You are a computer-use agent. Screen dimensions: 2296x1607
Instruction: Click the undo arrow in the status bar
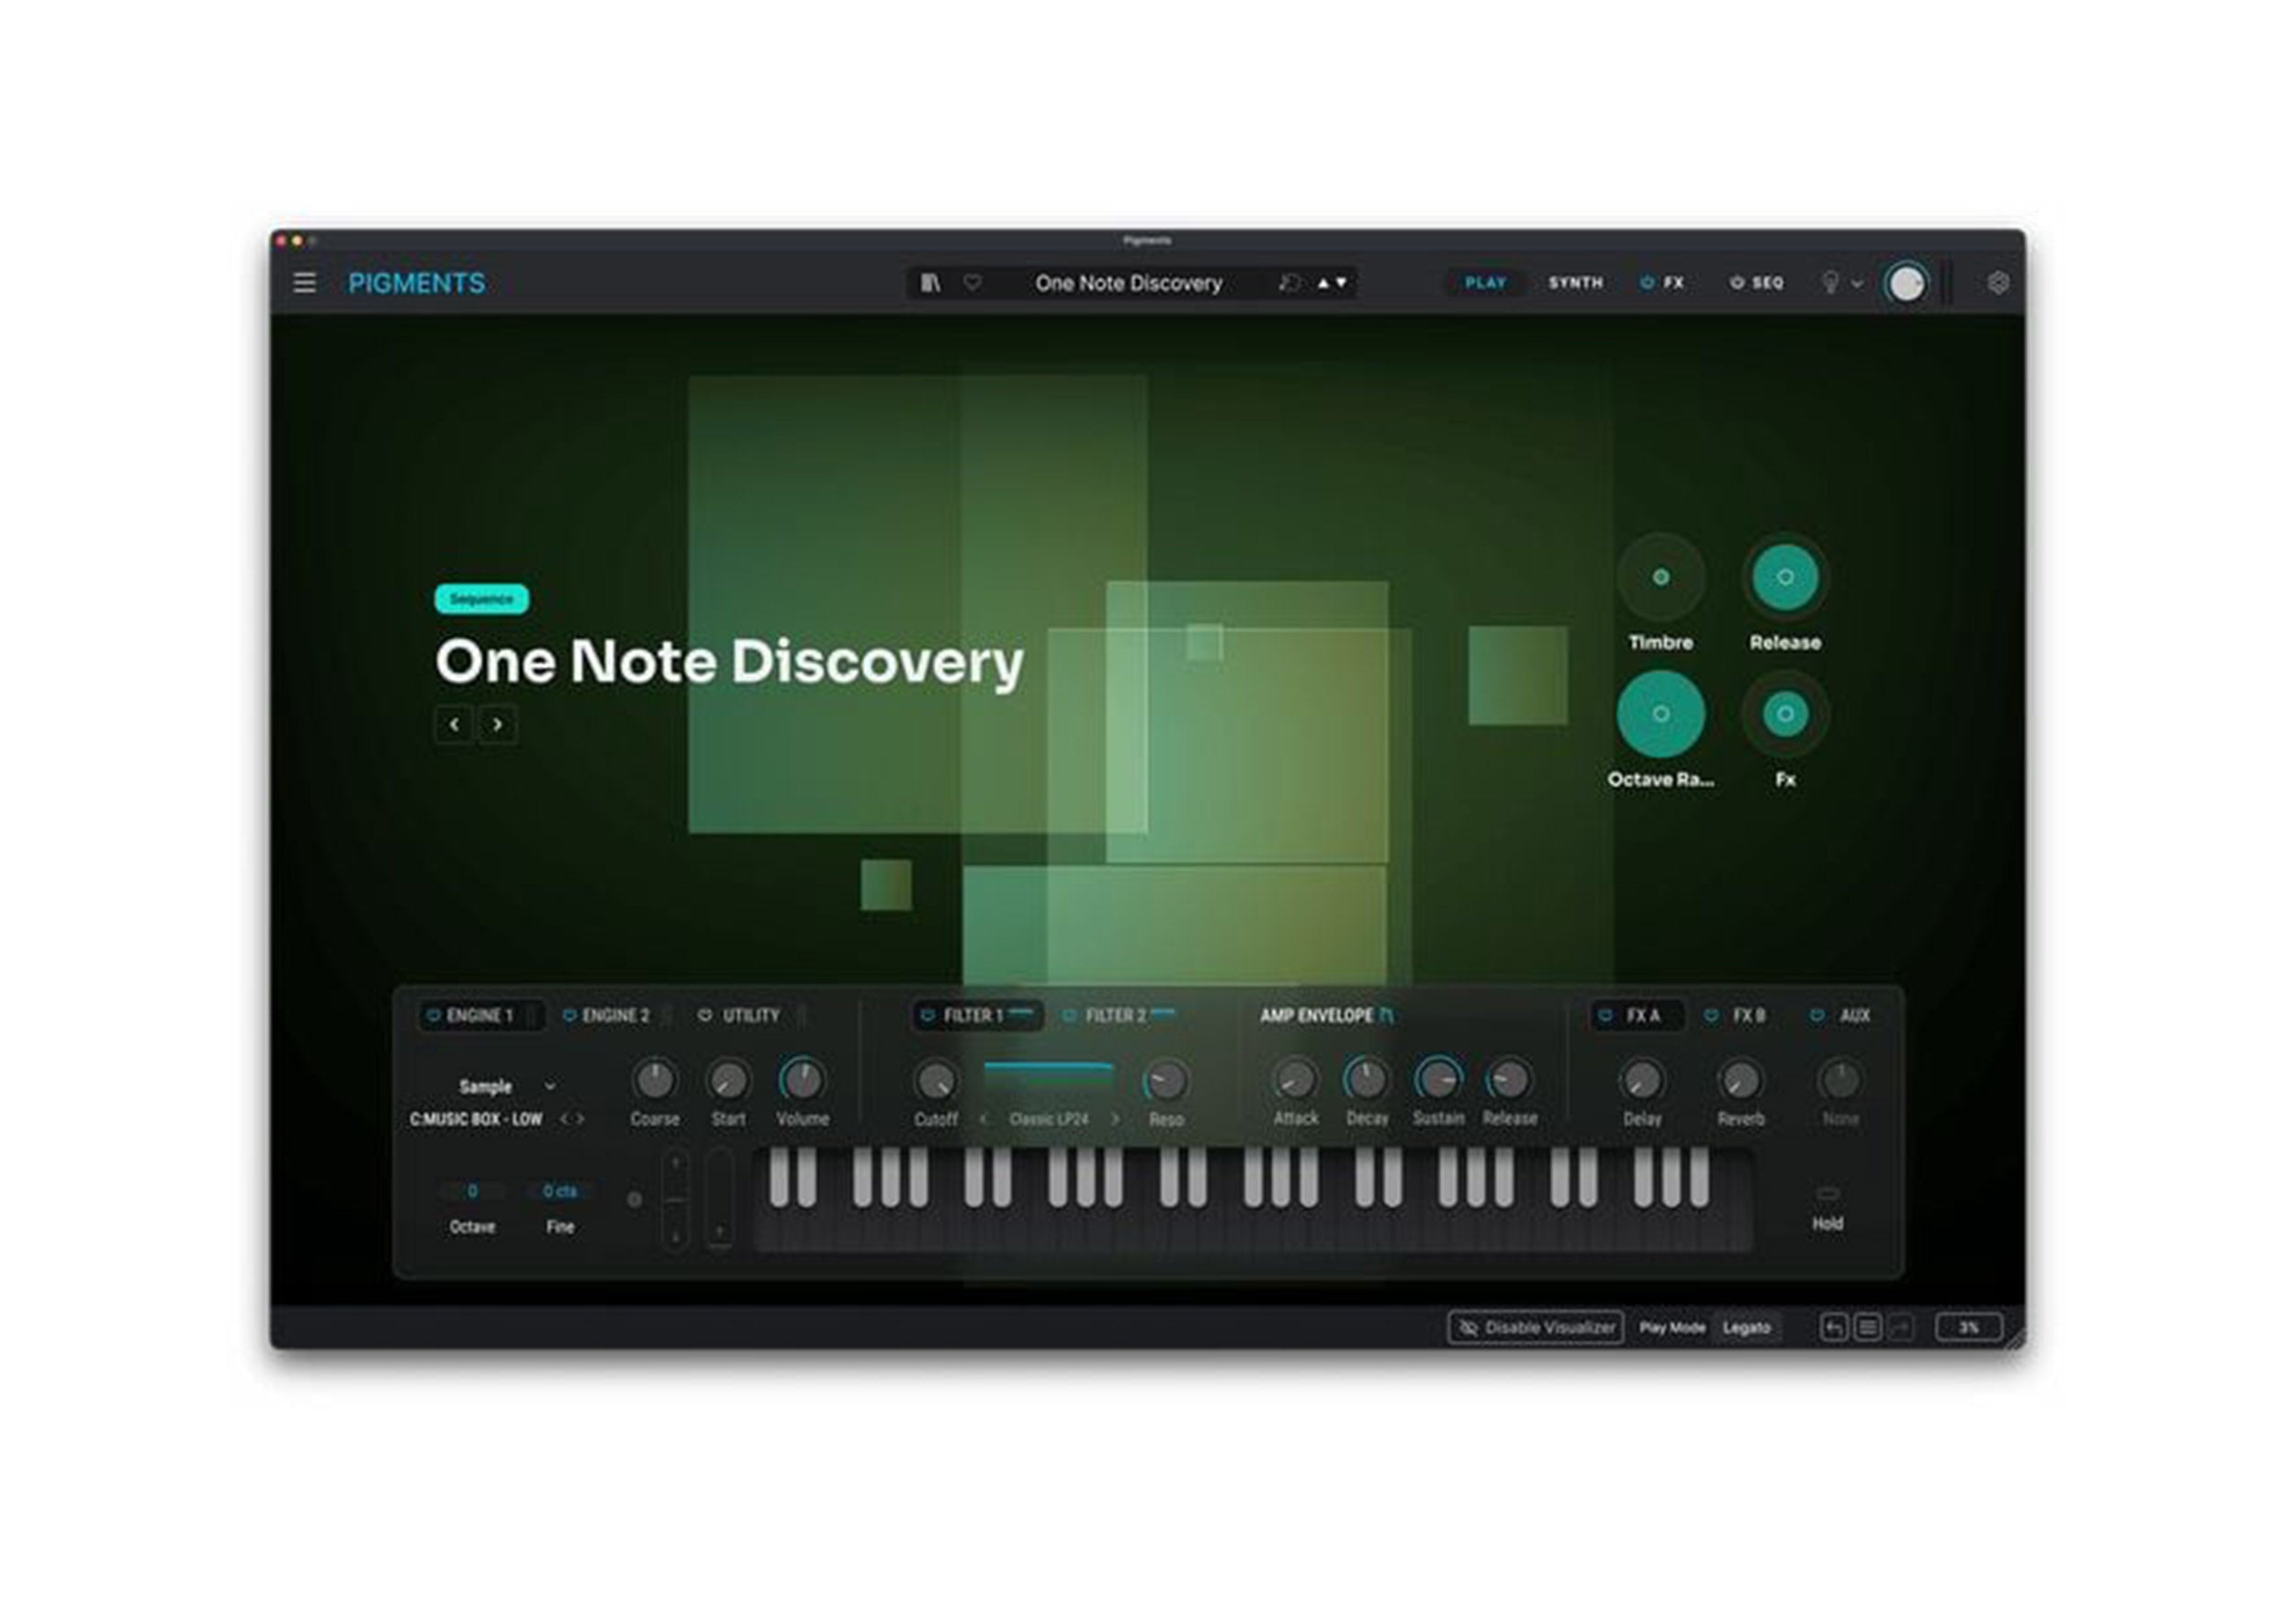tap(1833, 1327)
